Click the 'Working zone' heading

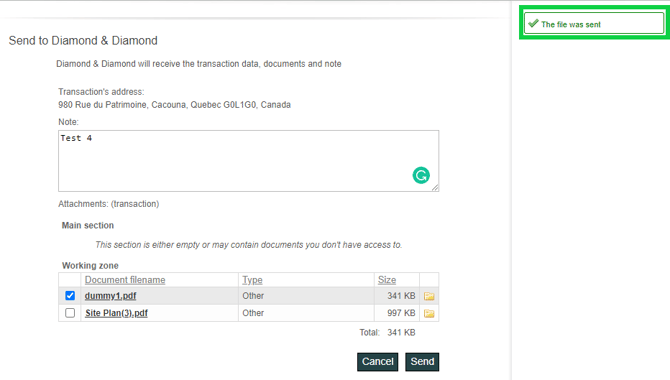click(90, 265)
